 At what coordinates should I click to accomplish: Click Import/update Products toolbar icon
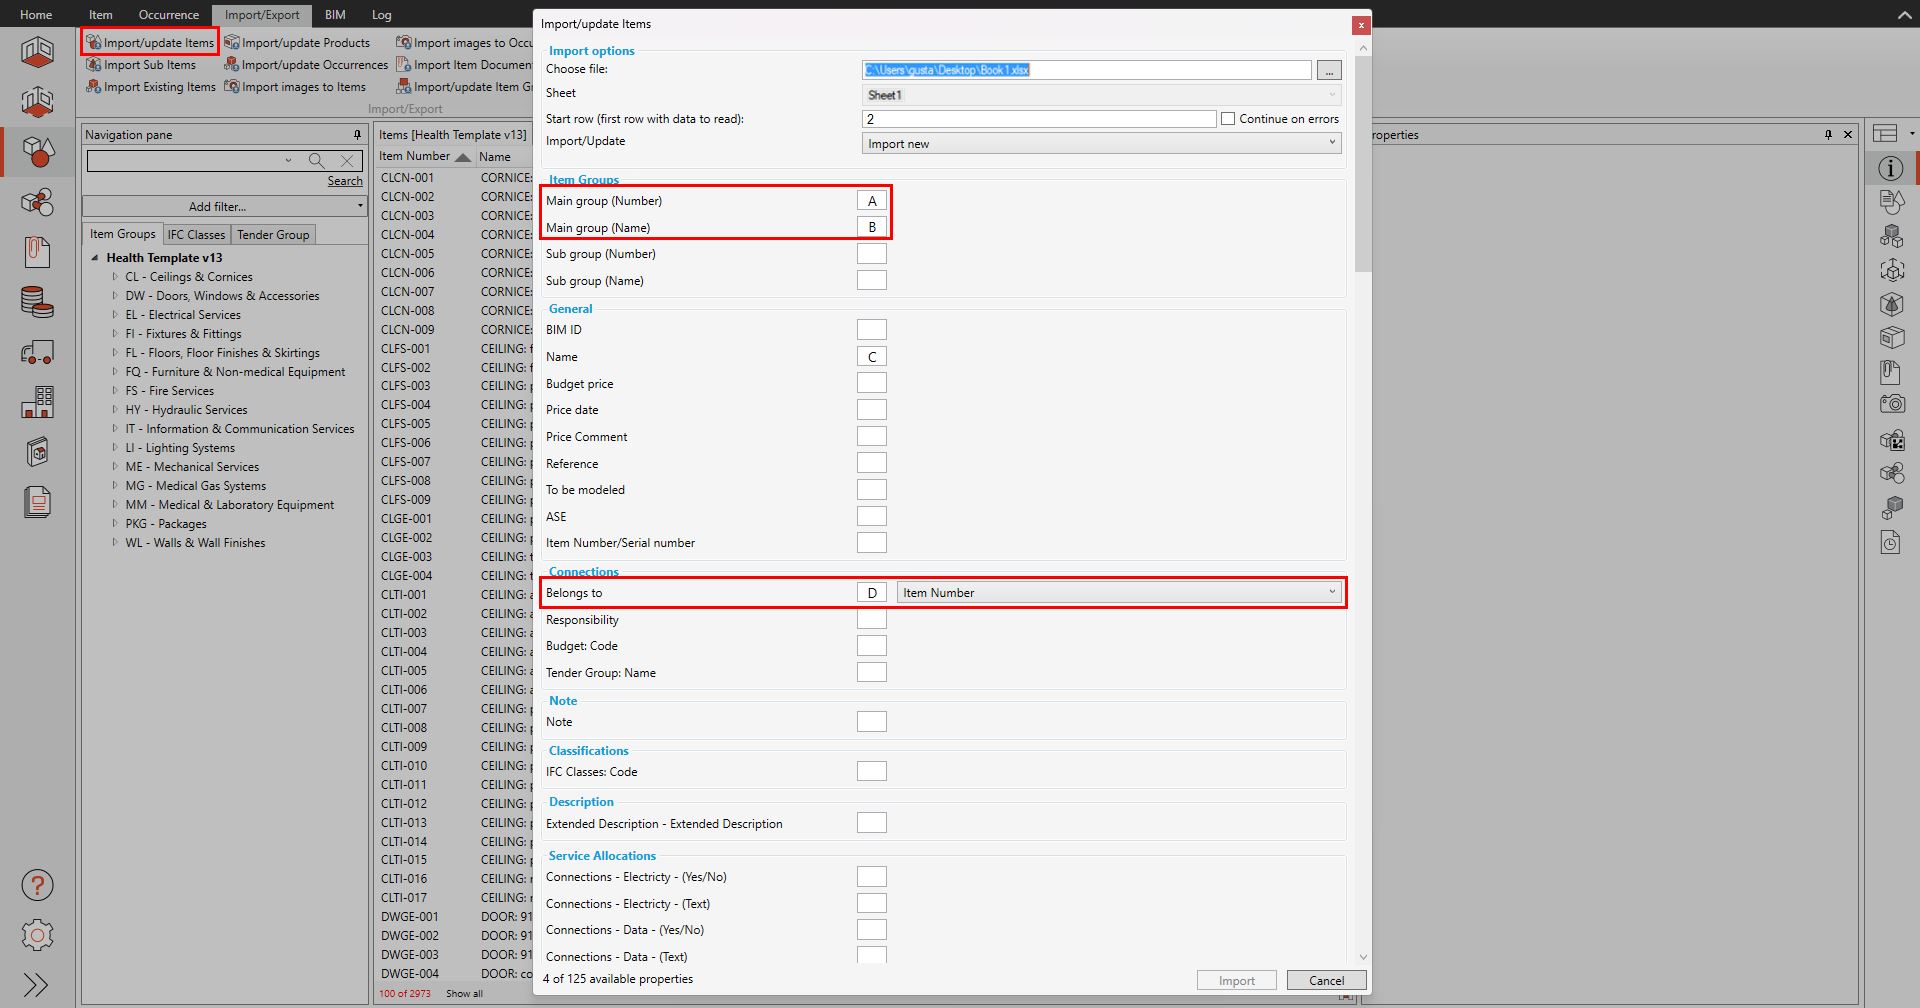coord(232,43)
